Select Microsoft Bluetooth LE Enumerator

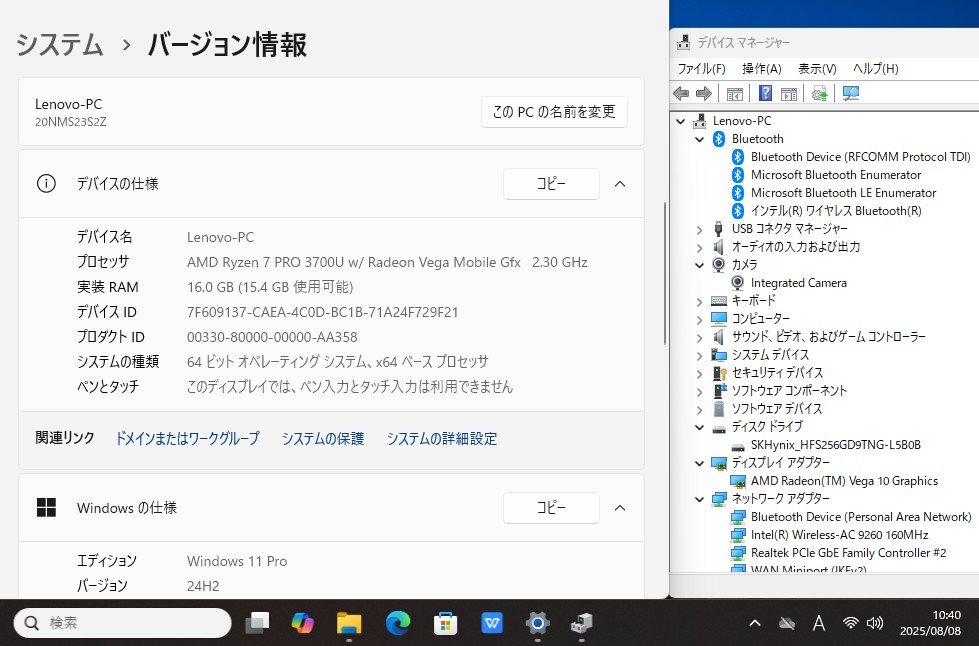844,193
